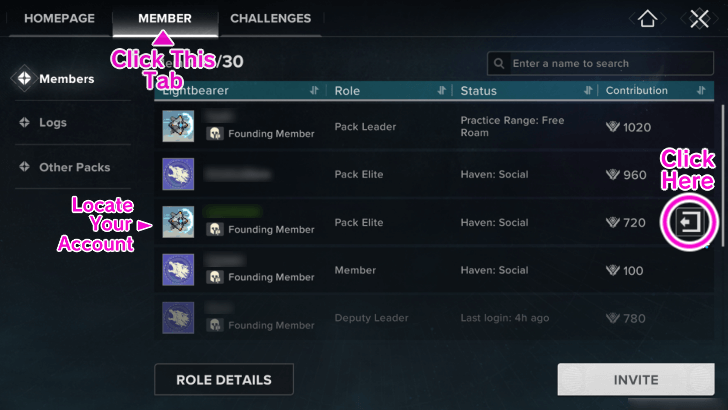Click the leave pack exit icon
This screenshot has height=410, width=728.
pos(689,222)
